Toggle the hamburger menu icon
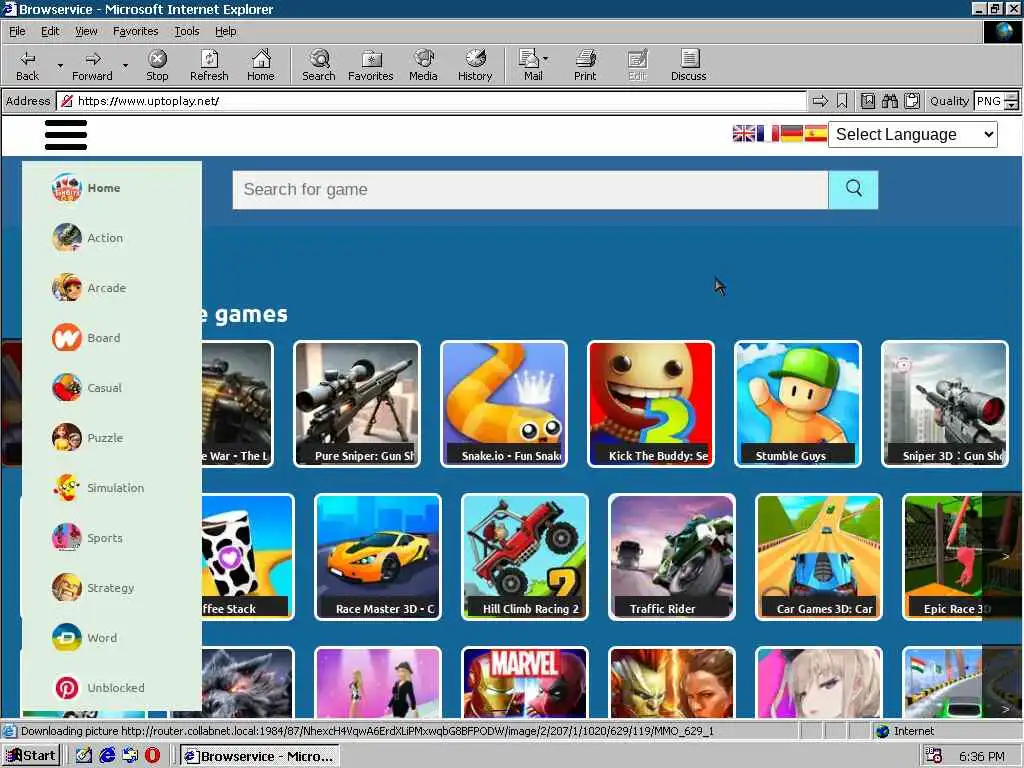 [66, 135]
